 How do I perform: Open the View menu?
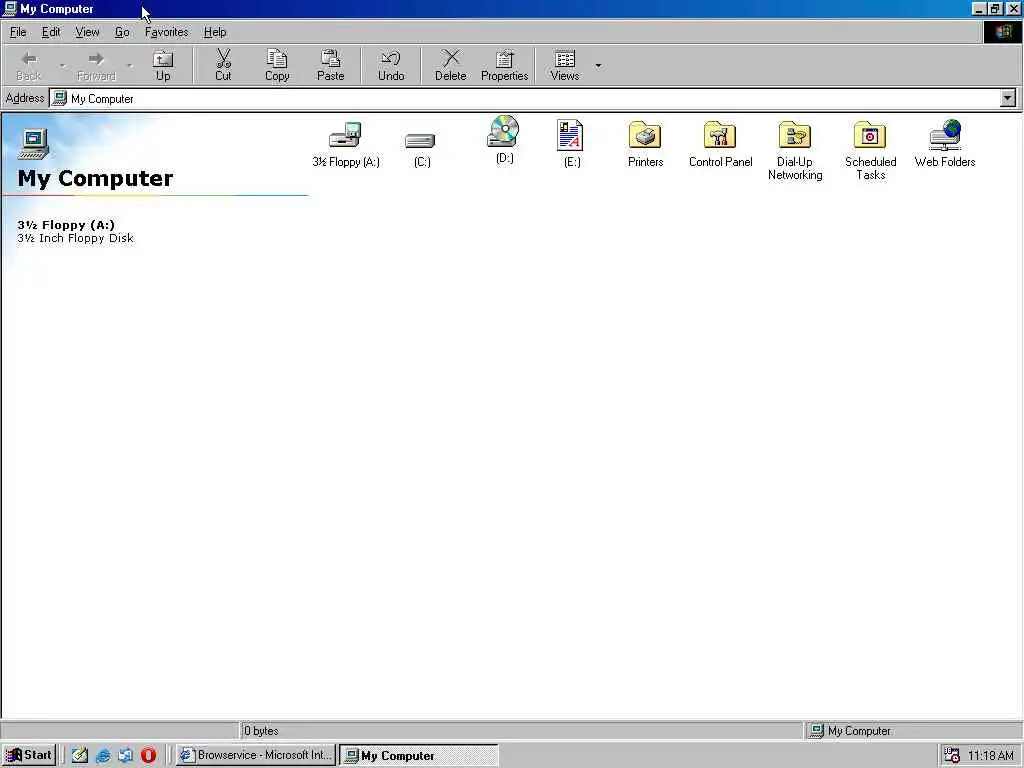point(87,32)
